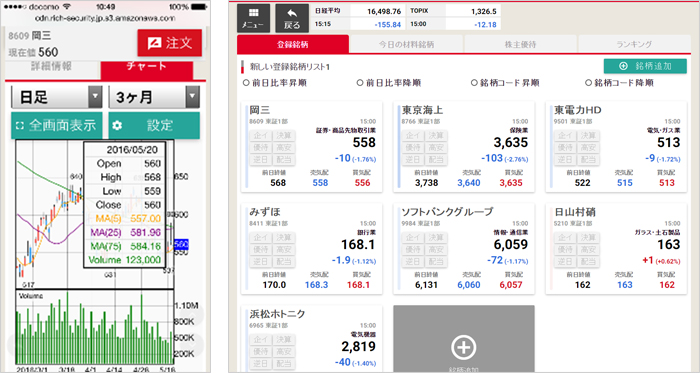Tap the blue 560 price marker on chart

coord(181,245)
